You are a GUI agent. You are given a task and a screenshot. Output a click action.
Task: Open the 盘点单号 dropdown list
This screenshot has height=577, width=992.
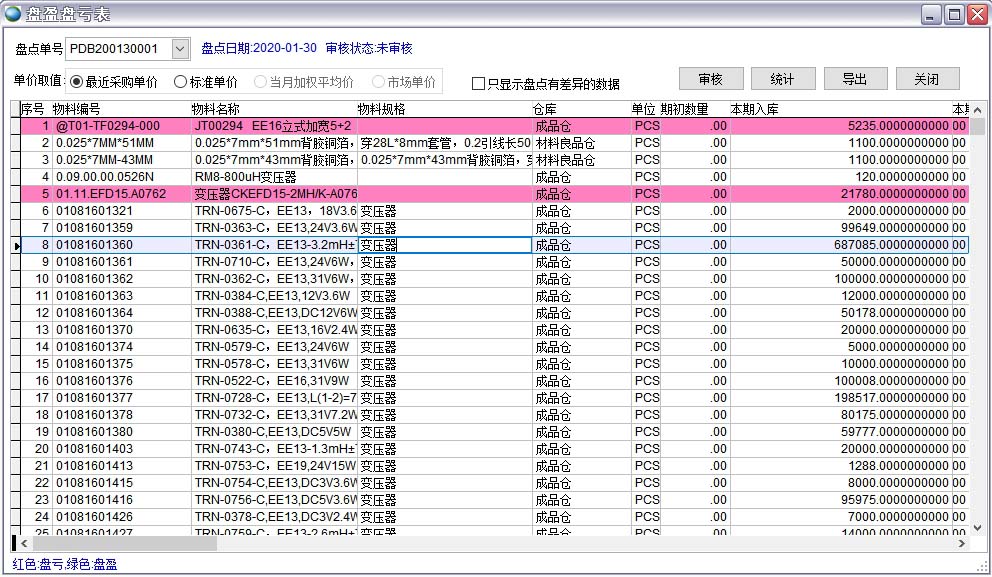180,48
